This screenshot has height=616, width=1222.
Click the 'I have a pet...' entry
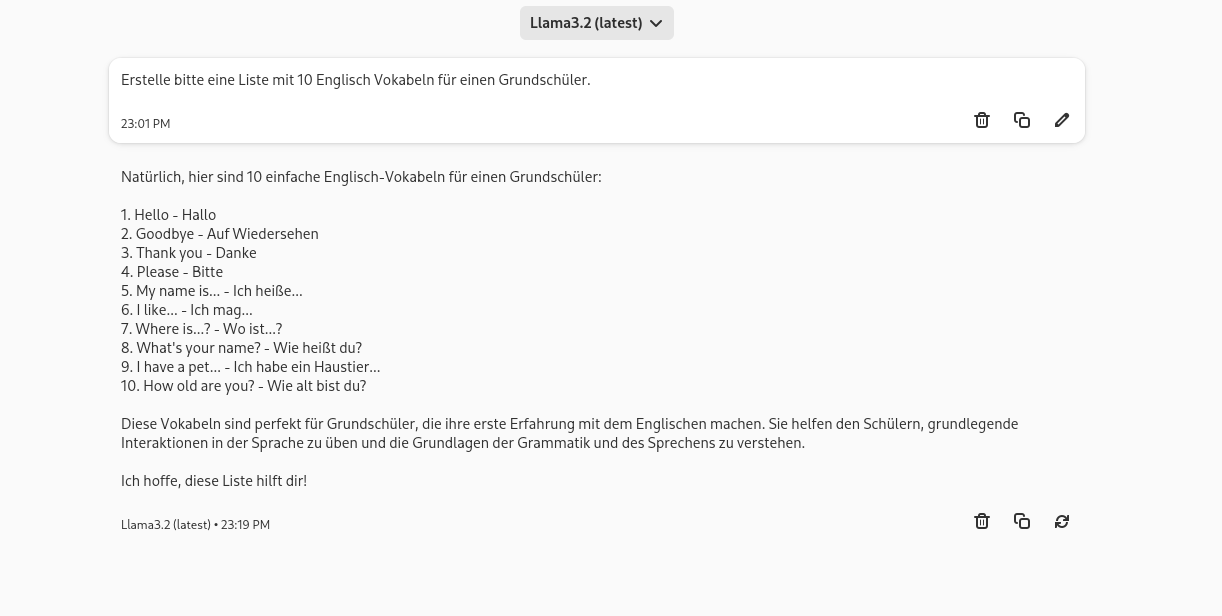(250, 367)
